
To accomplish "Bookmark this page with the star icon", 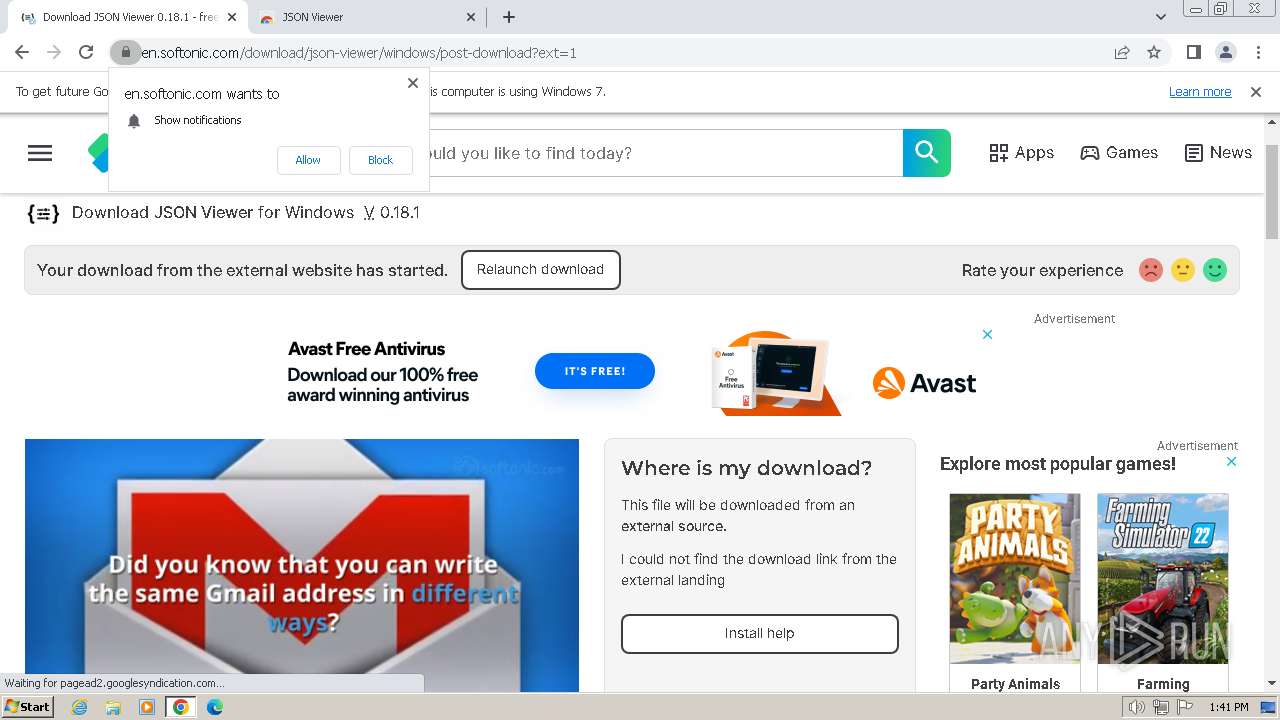I will click(x=1154, y=52).
